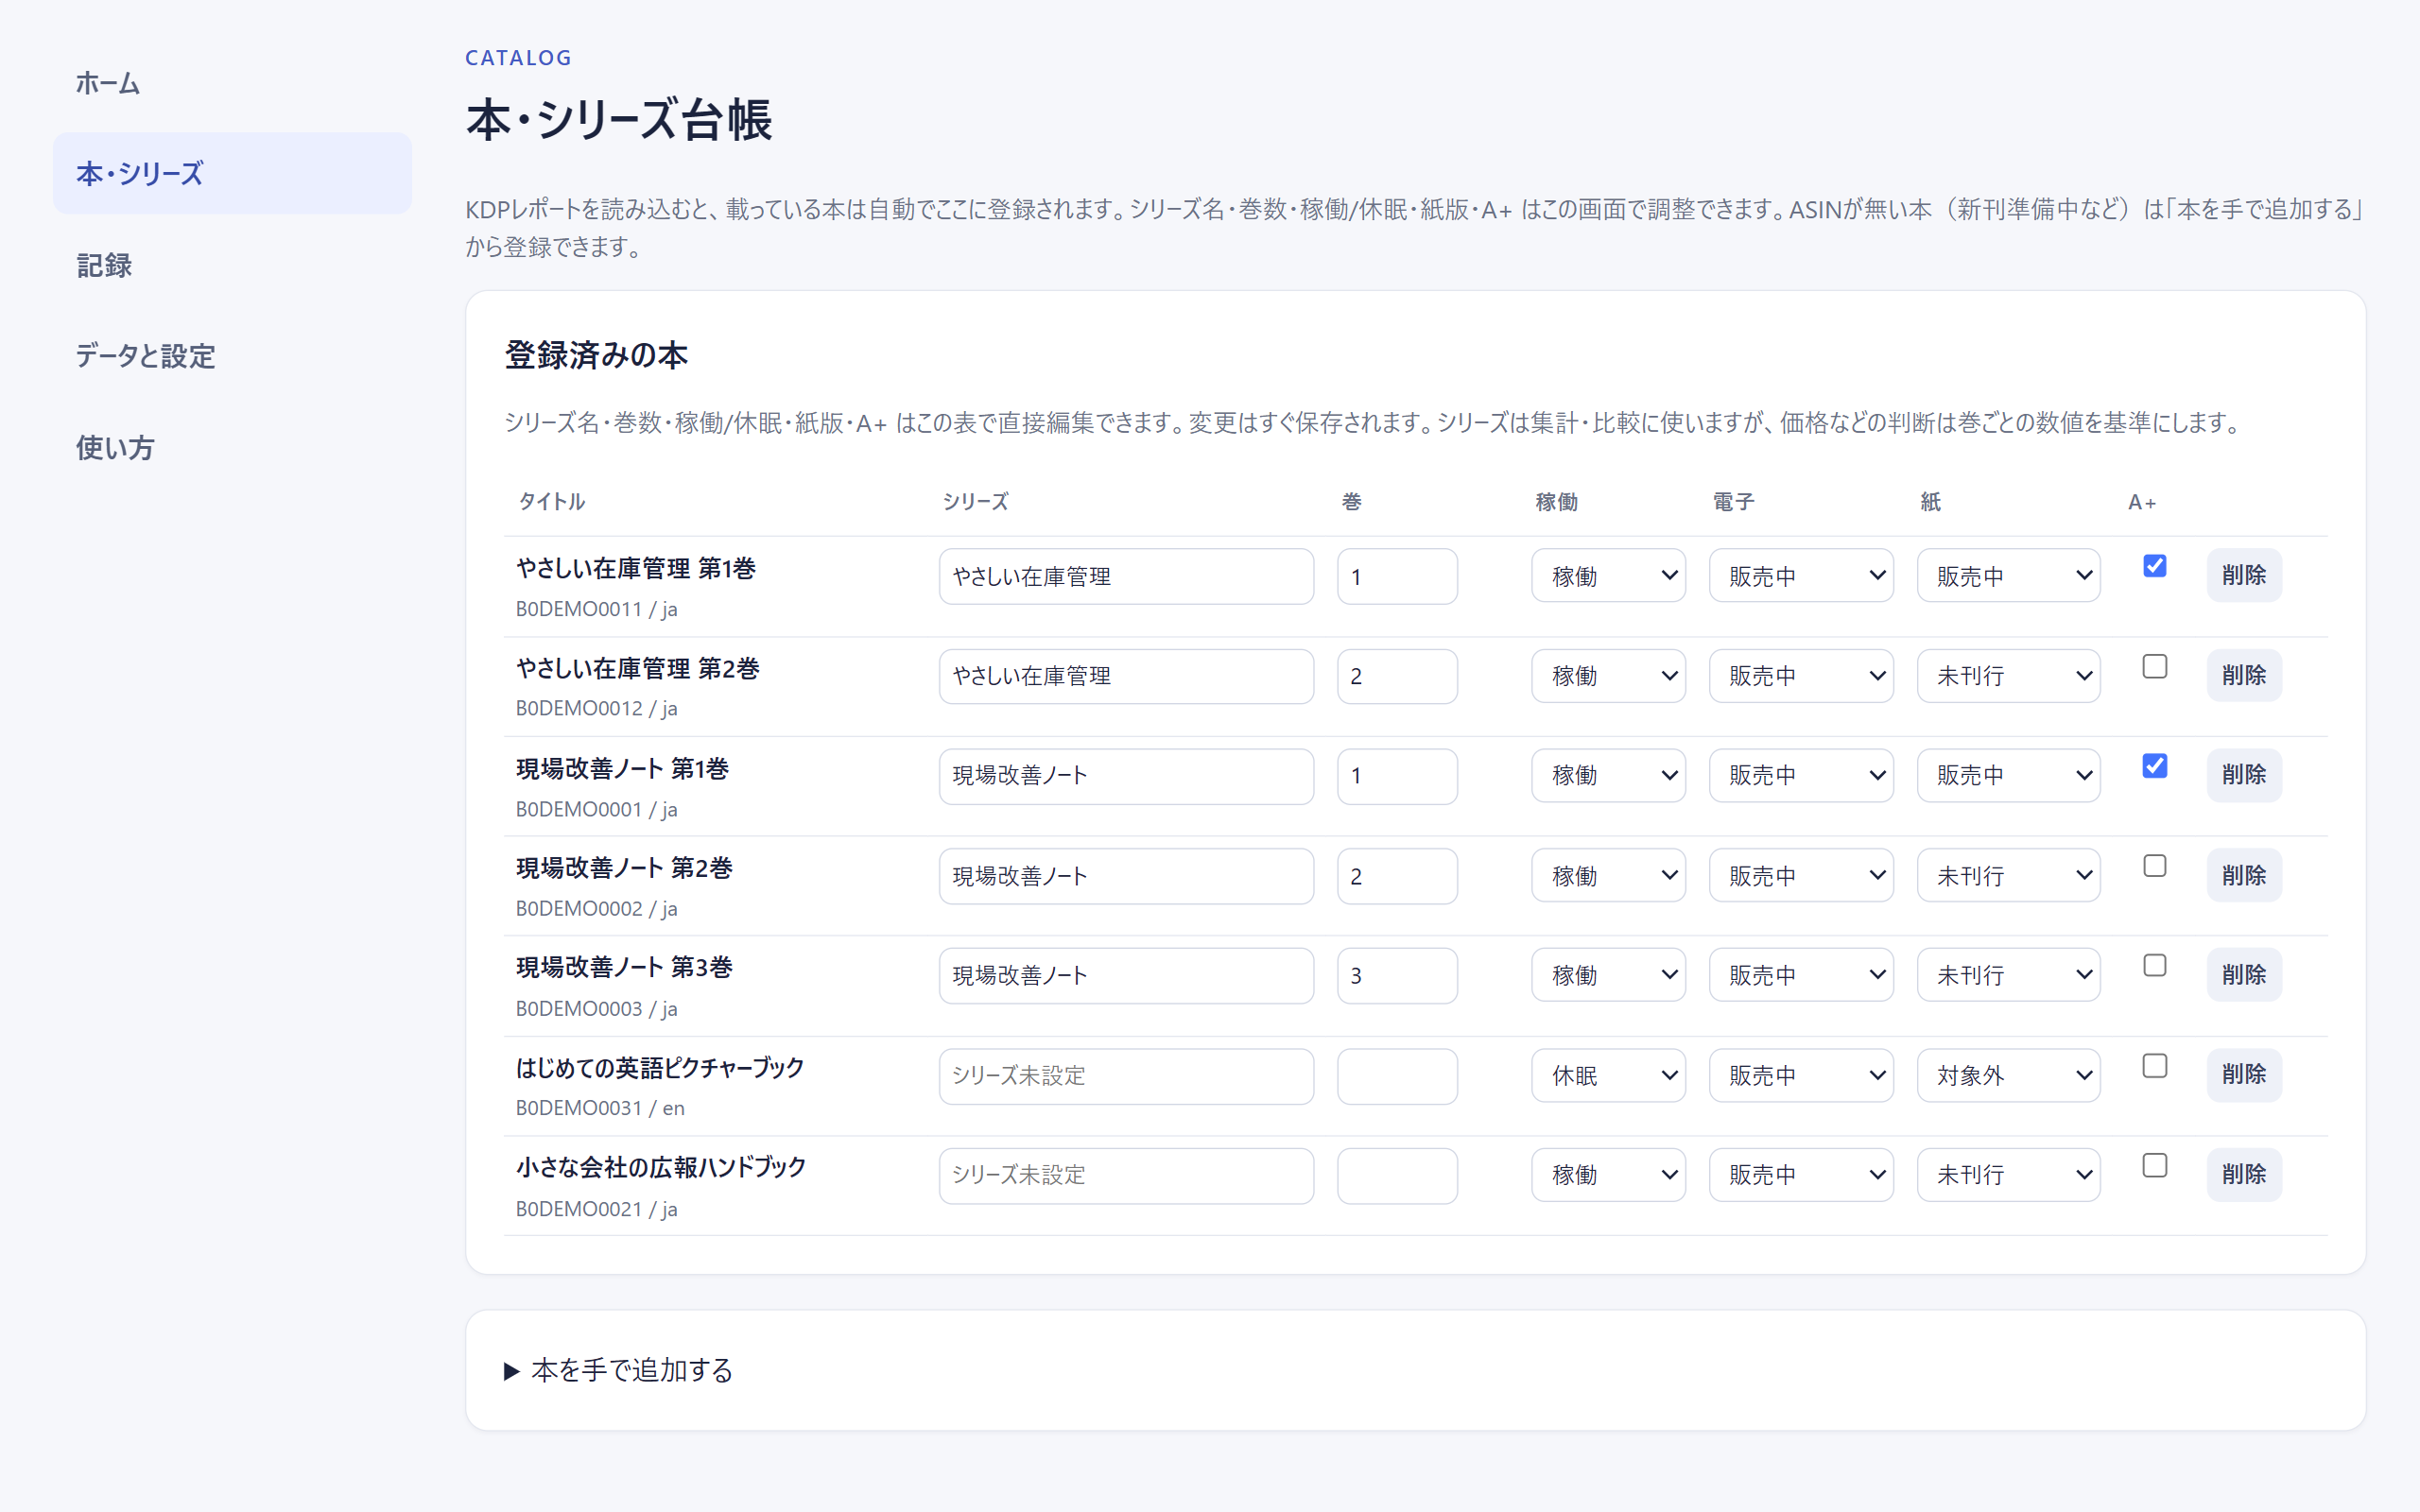
Task: Open 電子 dropdown for 現場改善ノート 第2巻
Action: click(x=1801, y=875)
